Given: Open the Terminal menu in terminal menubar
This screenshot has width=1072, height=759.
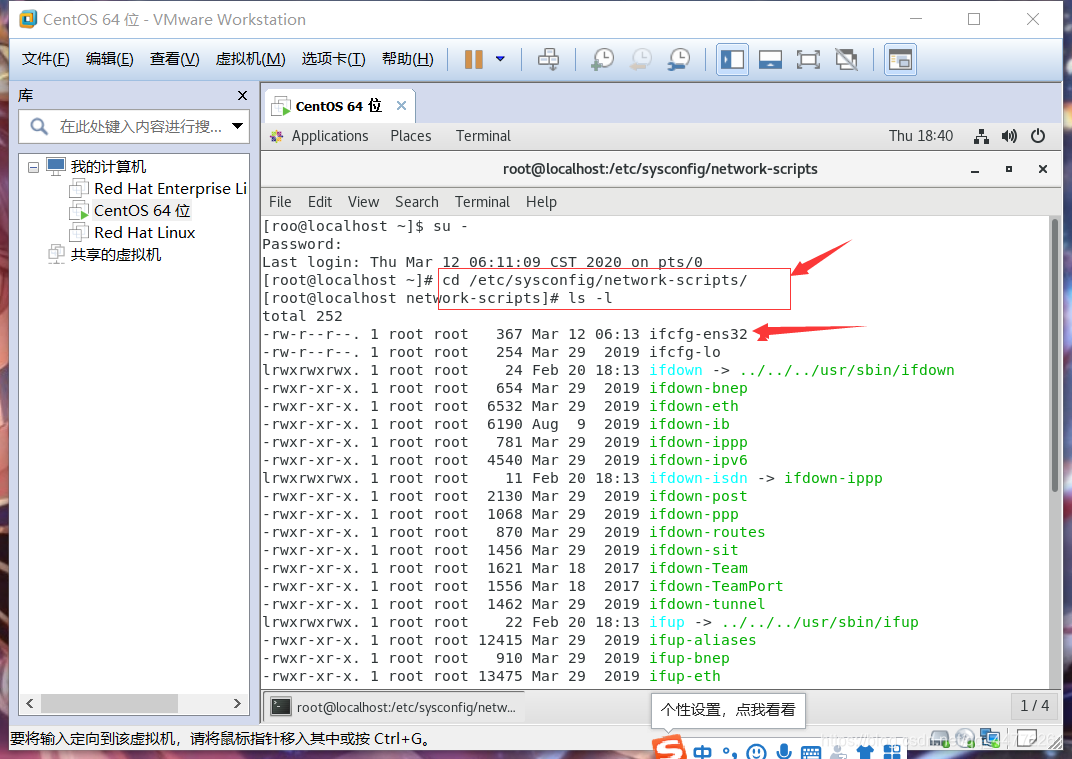Looking at the screenshot, I should (x=482, y=202).
